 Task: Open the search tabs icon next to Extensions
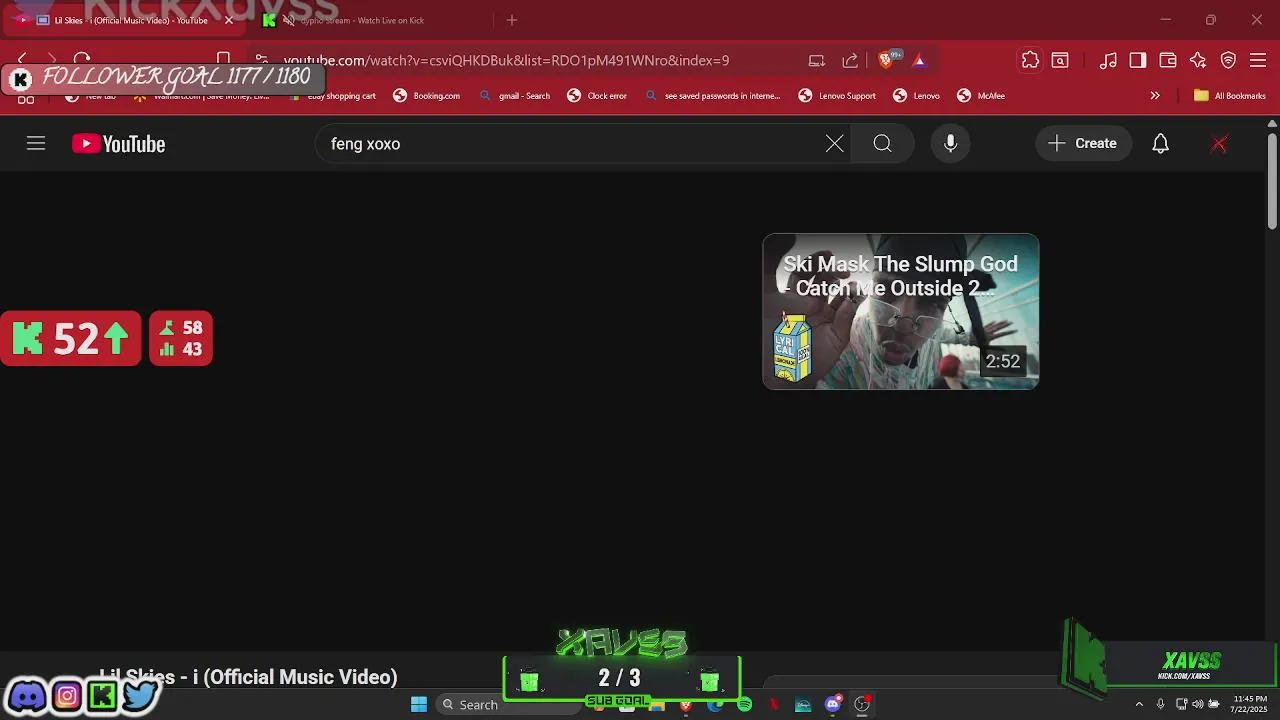click(x=1060, y=60)
